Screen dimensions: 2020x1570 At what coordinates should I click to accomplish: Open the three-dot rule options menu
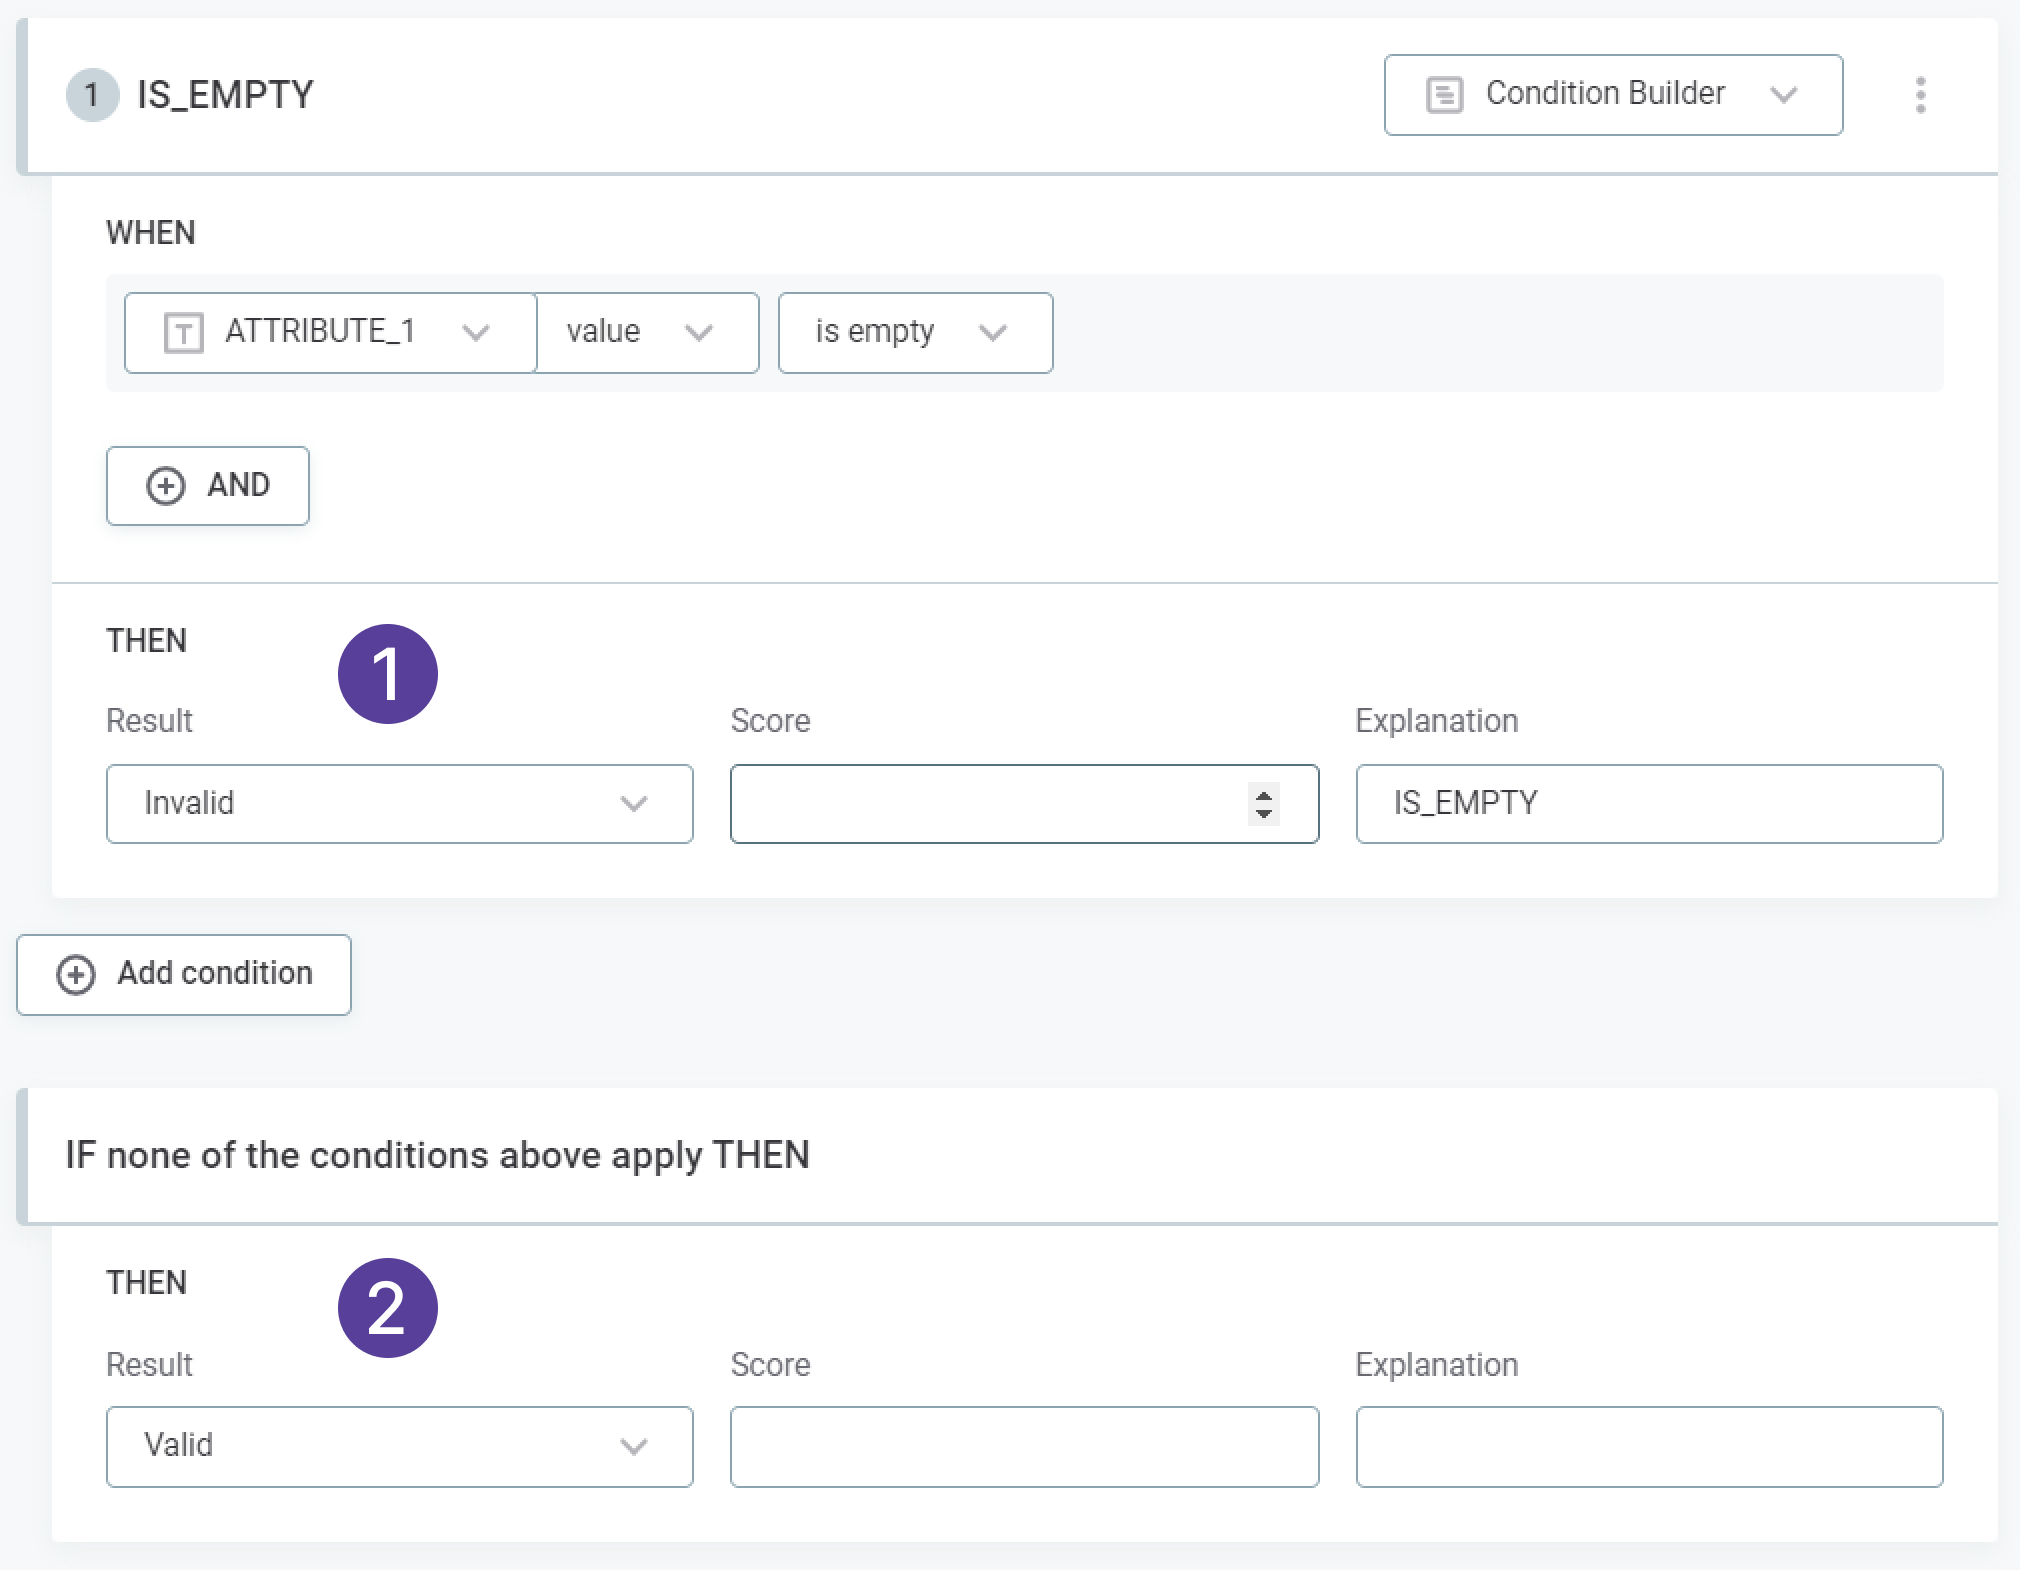pos(1920,95)
